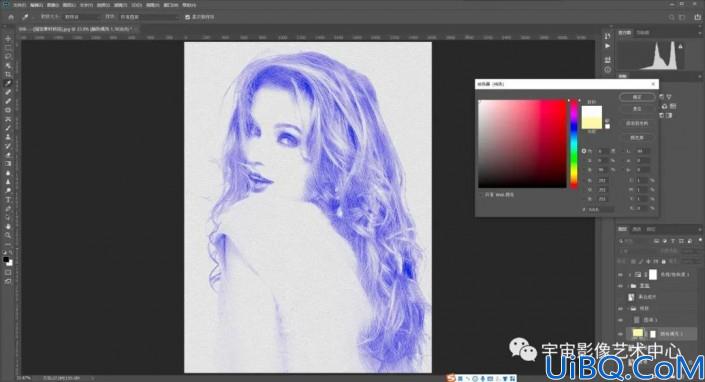Hide the lower layer group
This screenshot has width=705, height=382.
(x=621, y=309)
